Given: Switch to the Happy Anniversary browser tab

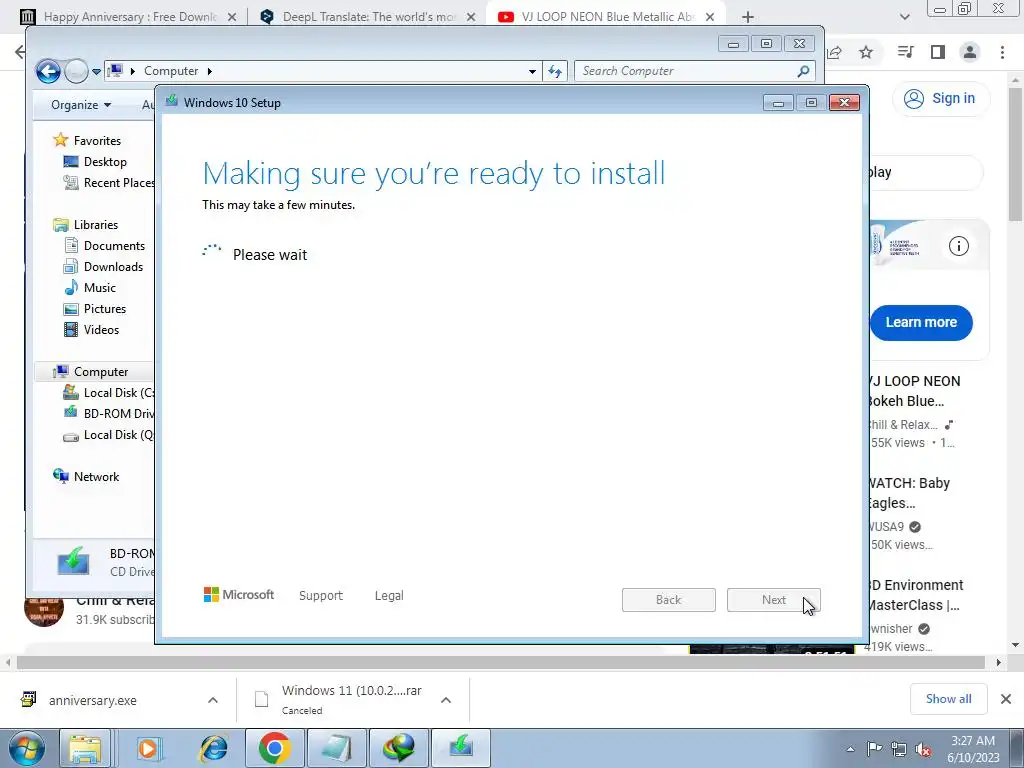Looking at the screenshot, I should pyautogui.click(x=129, y=17).
